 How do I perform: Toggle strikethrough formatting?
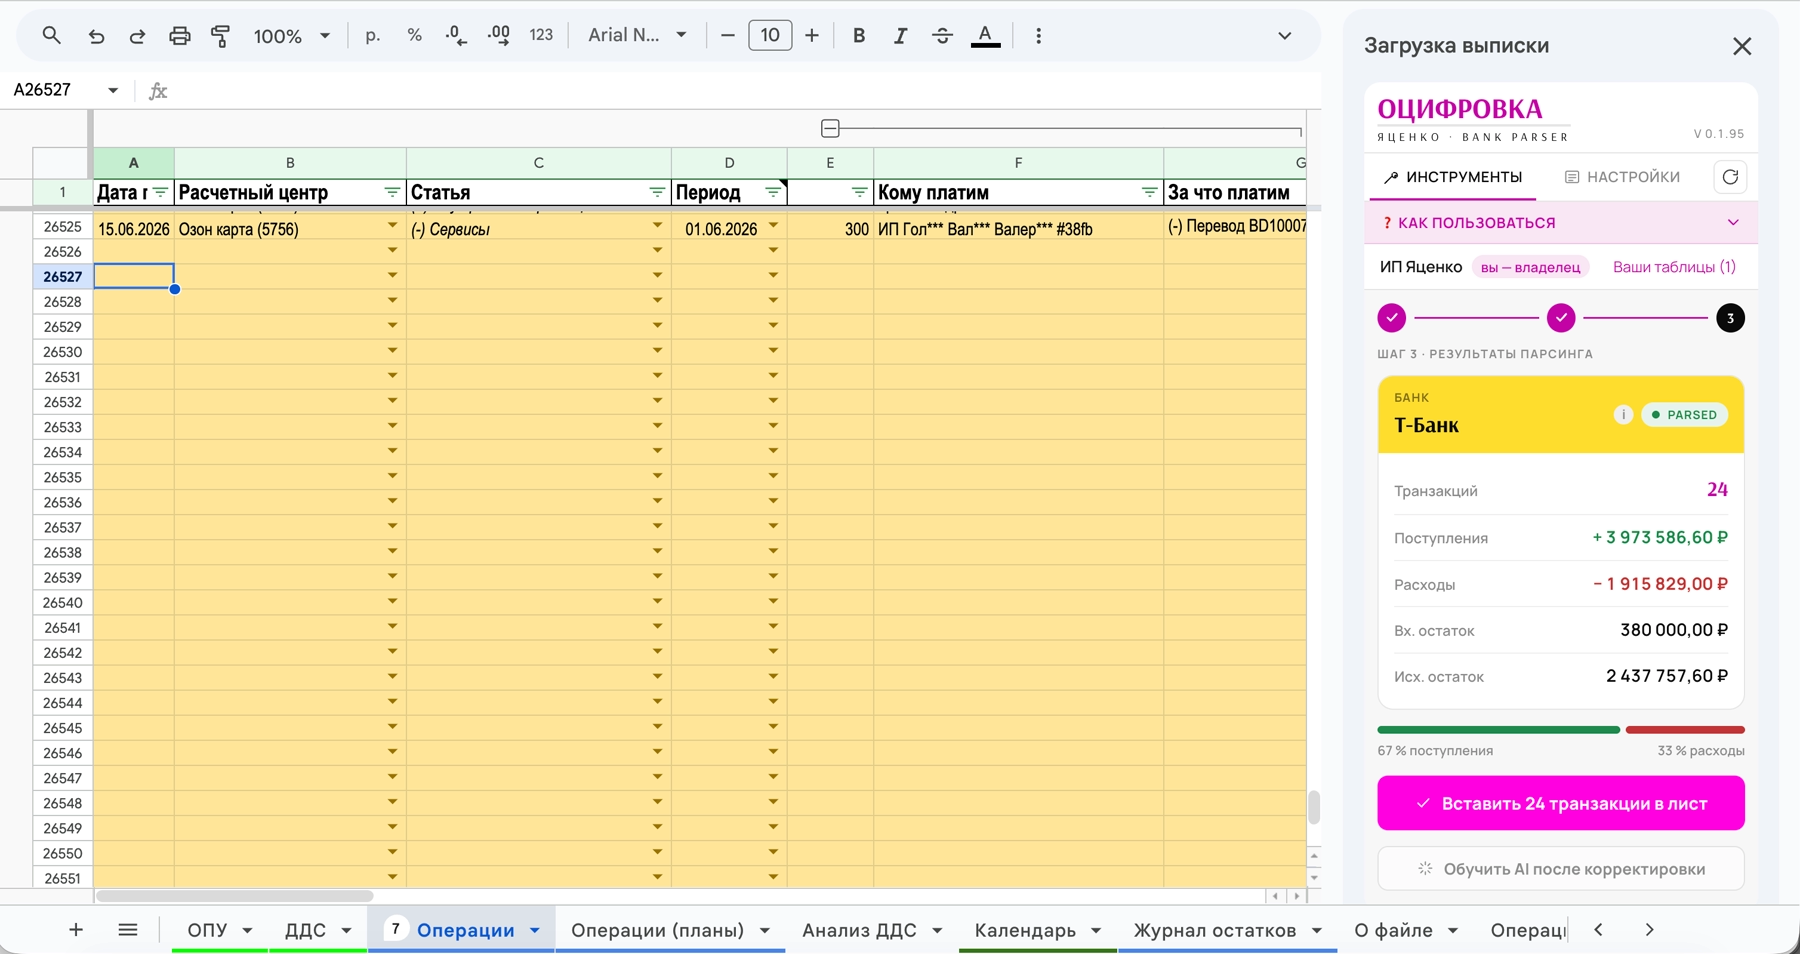tap(942, 35)
